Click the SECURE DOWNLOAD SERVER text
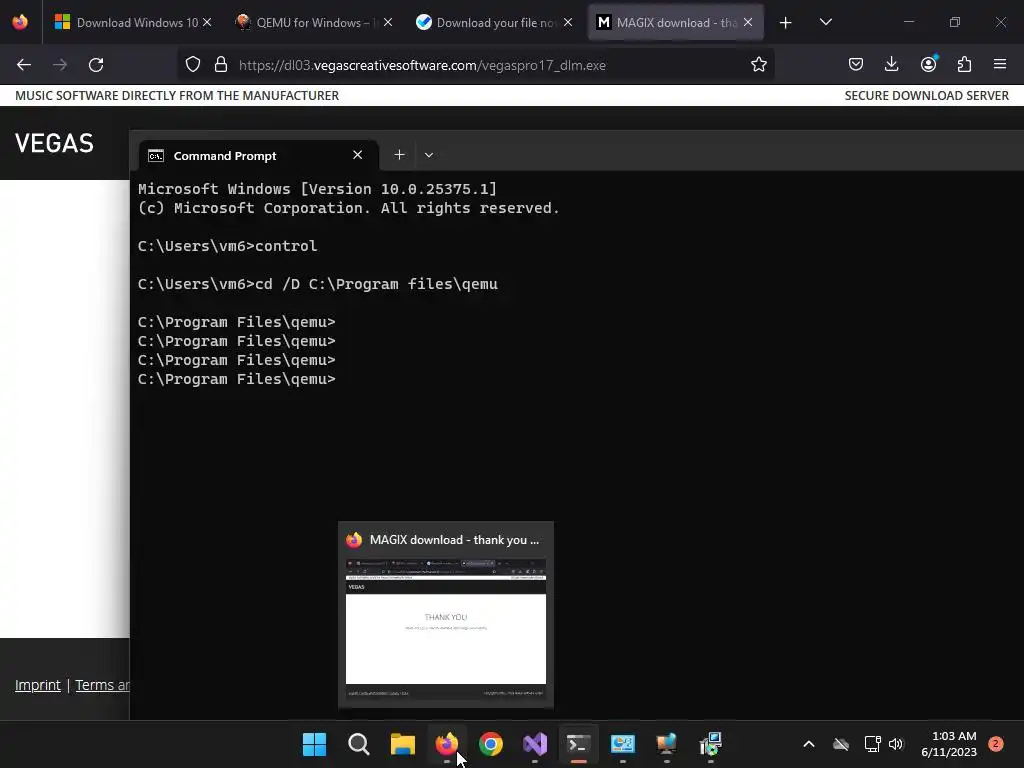Screen dimensions: 1024x768 click(x=926, y=95)
